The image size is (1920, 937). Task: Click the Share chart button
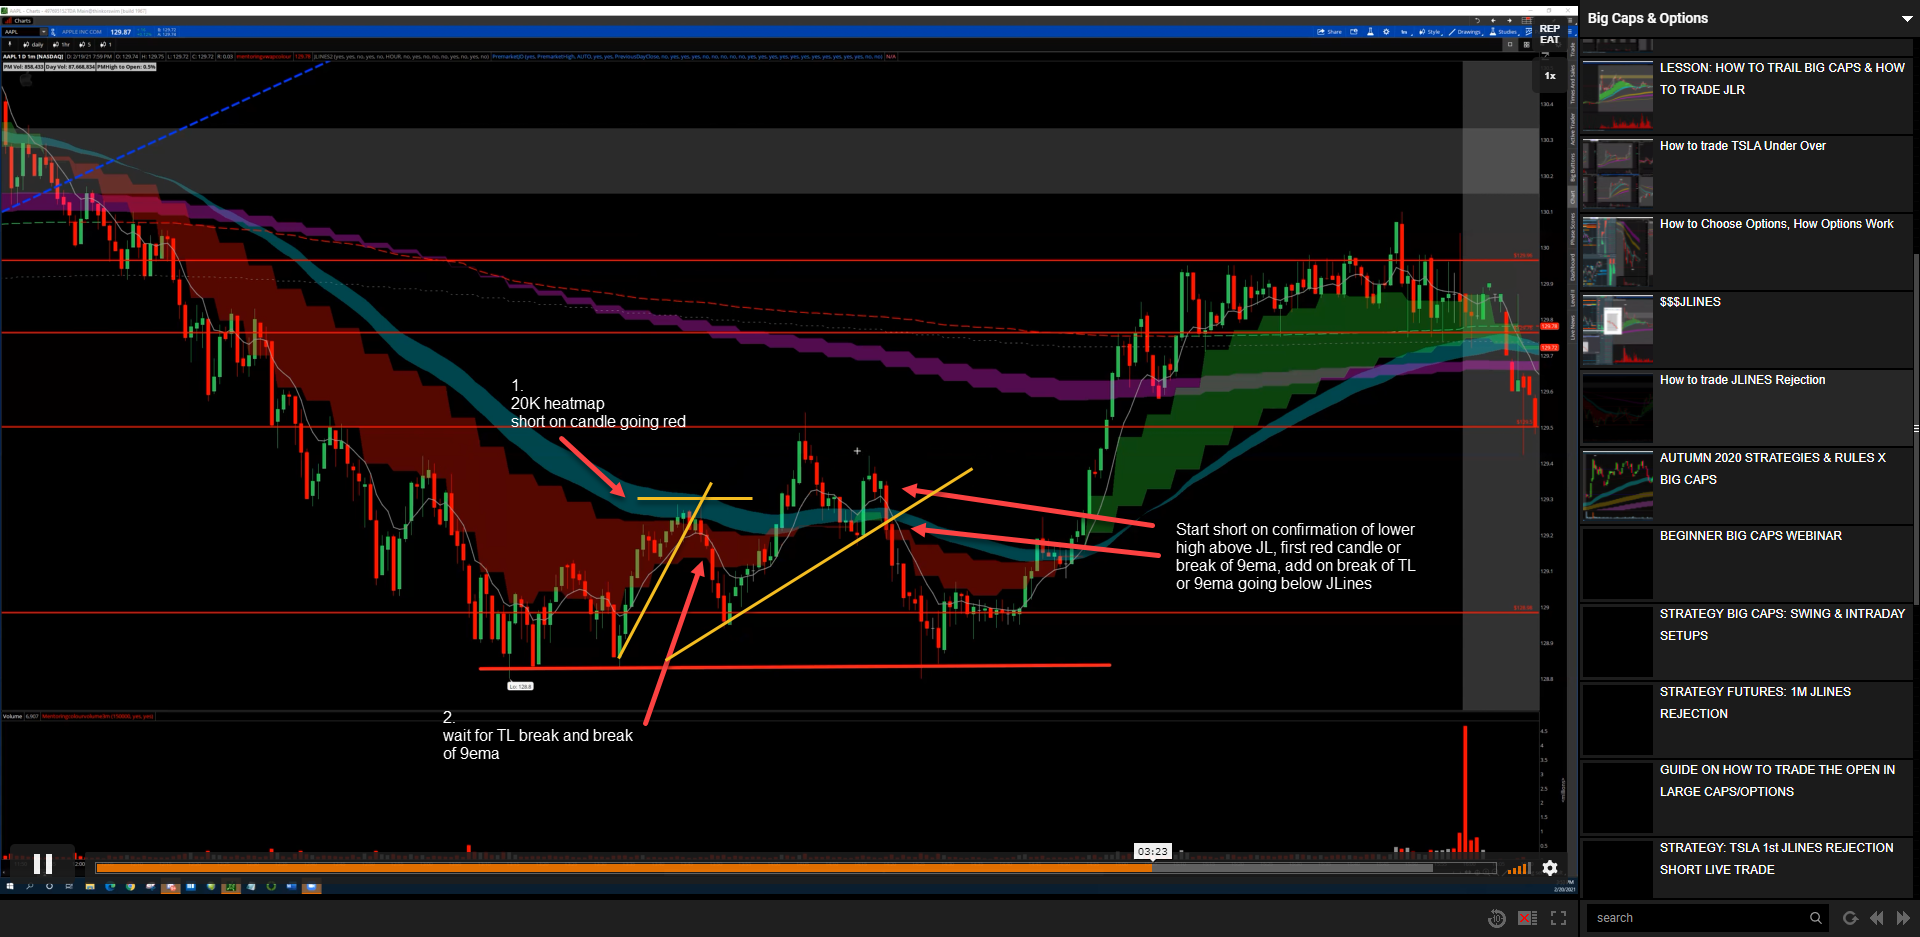tap(1330, 32)
